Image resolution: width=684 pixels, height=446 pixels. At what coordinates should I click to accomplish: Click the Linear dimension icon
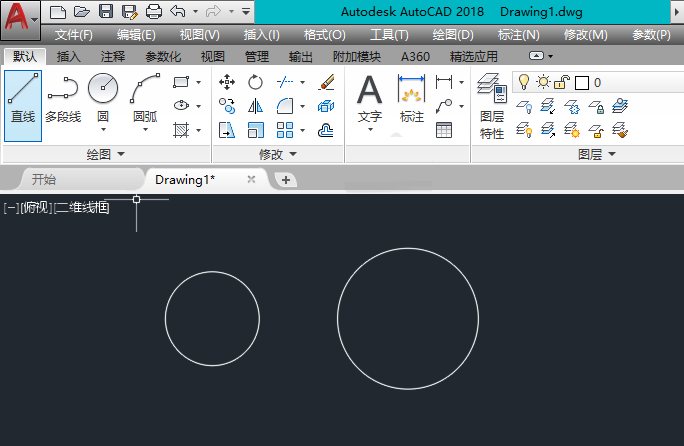click(x=444, y=82)
